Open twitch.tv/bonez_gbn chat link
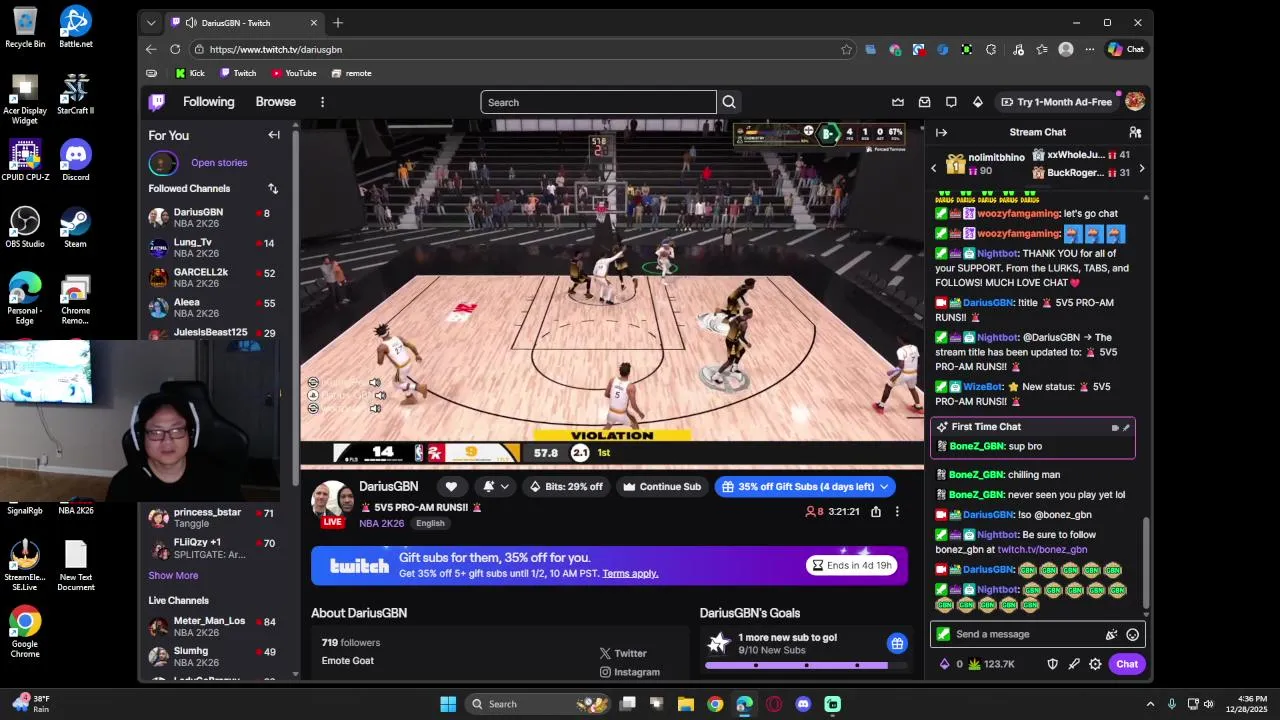 click(x=1042, y=549)
